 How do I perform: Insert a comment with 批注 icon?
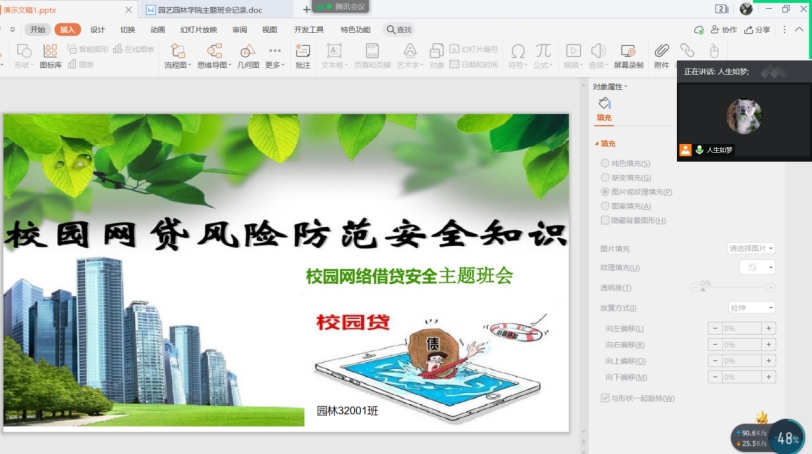[302, 55]
